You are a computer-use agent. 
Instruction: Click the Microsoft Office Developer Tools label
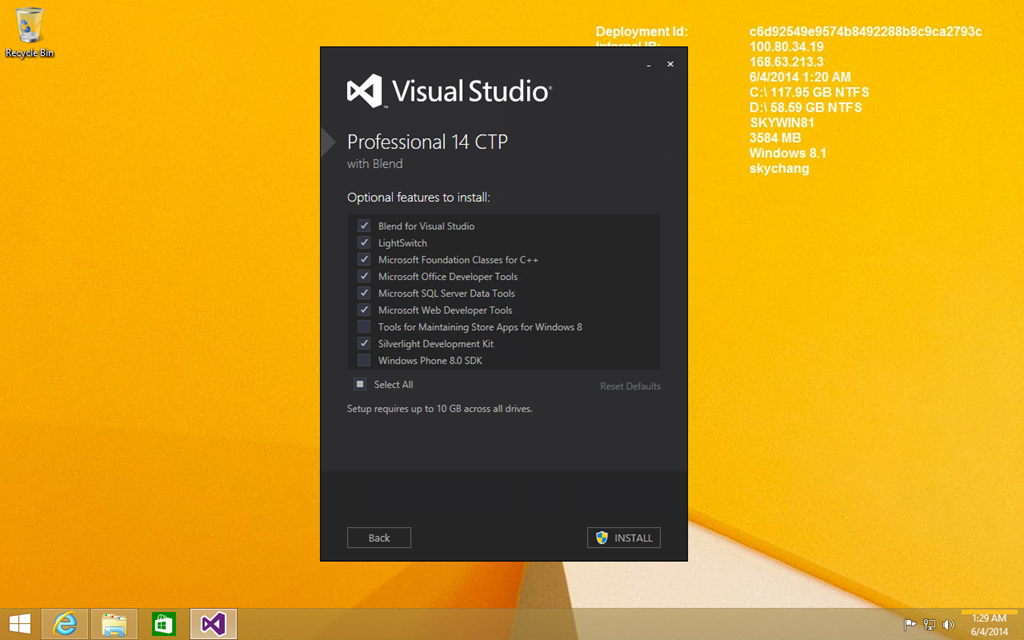click(x=448, y=276)
